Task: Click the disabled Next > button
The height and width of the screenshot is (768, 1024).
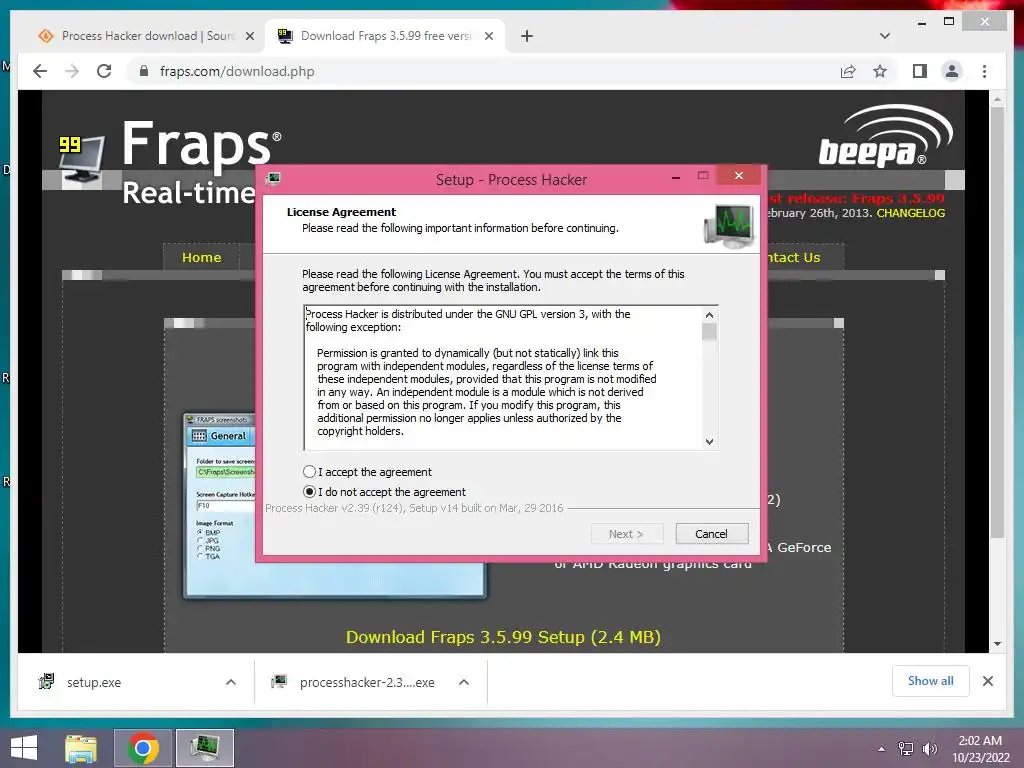Action: (x=626, y=534)
